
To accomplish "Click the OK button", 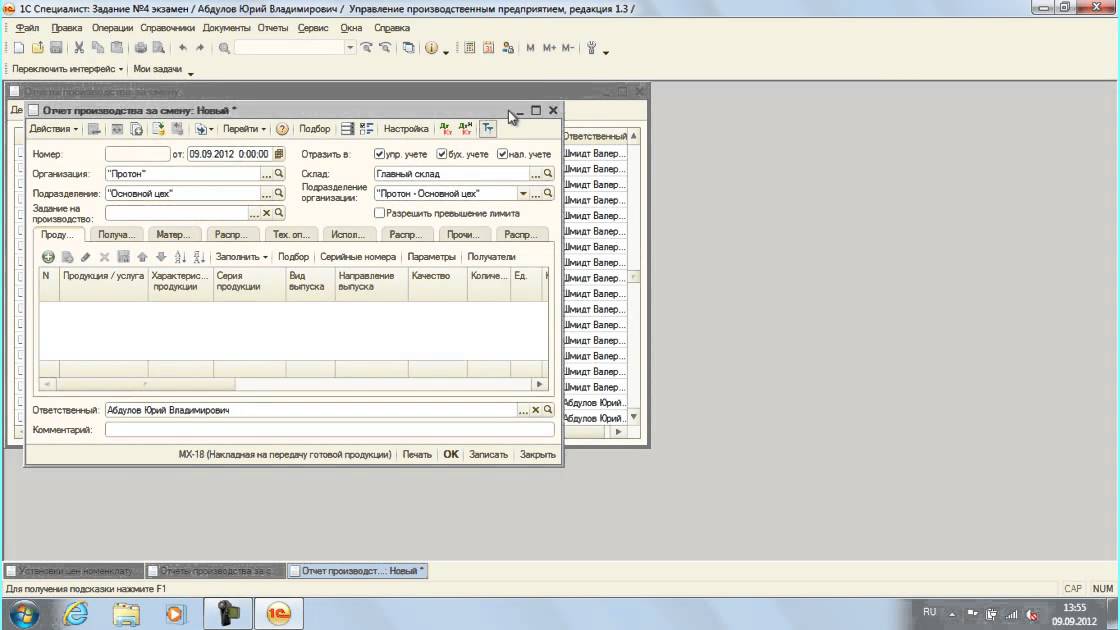I will point(451,454).
